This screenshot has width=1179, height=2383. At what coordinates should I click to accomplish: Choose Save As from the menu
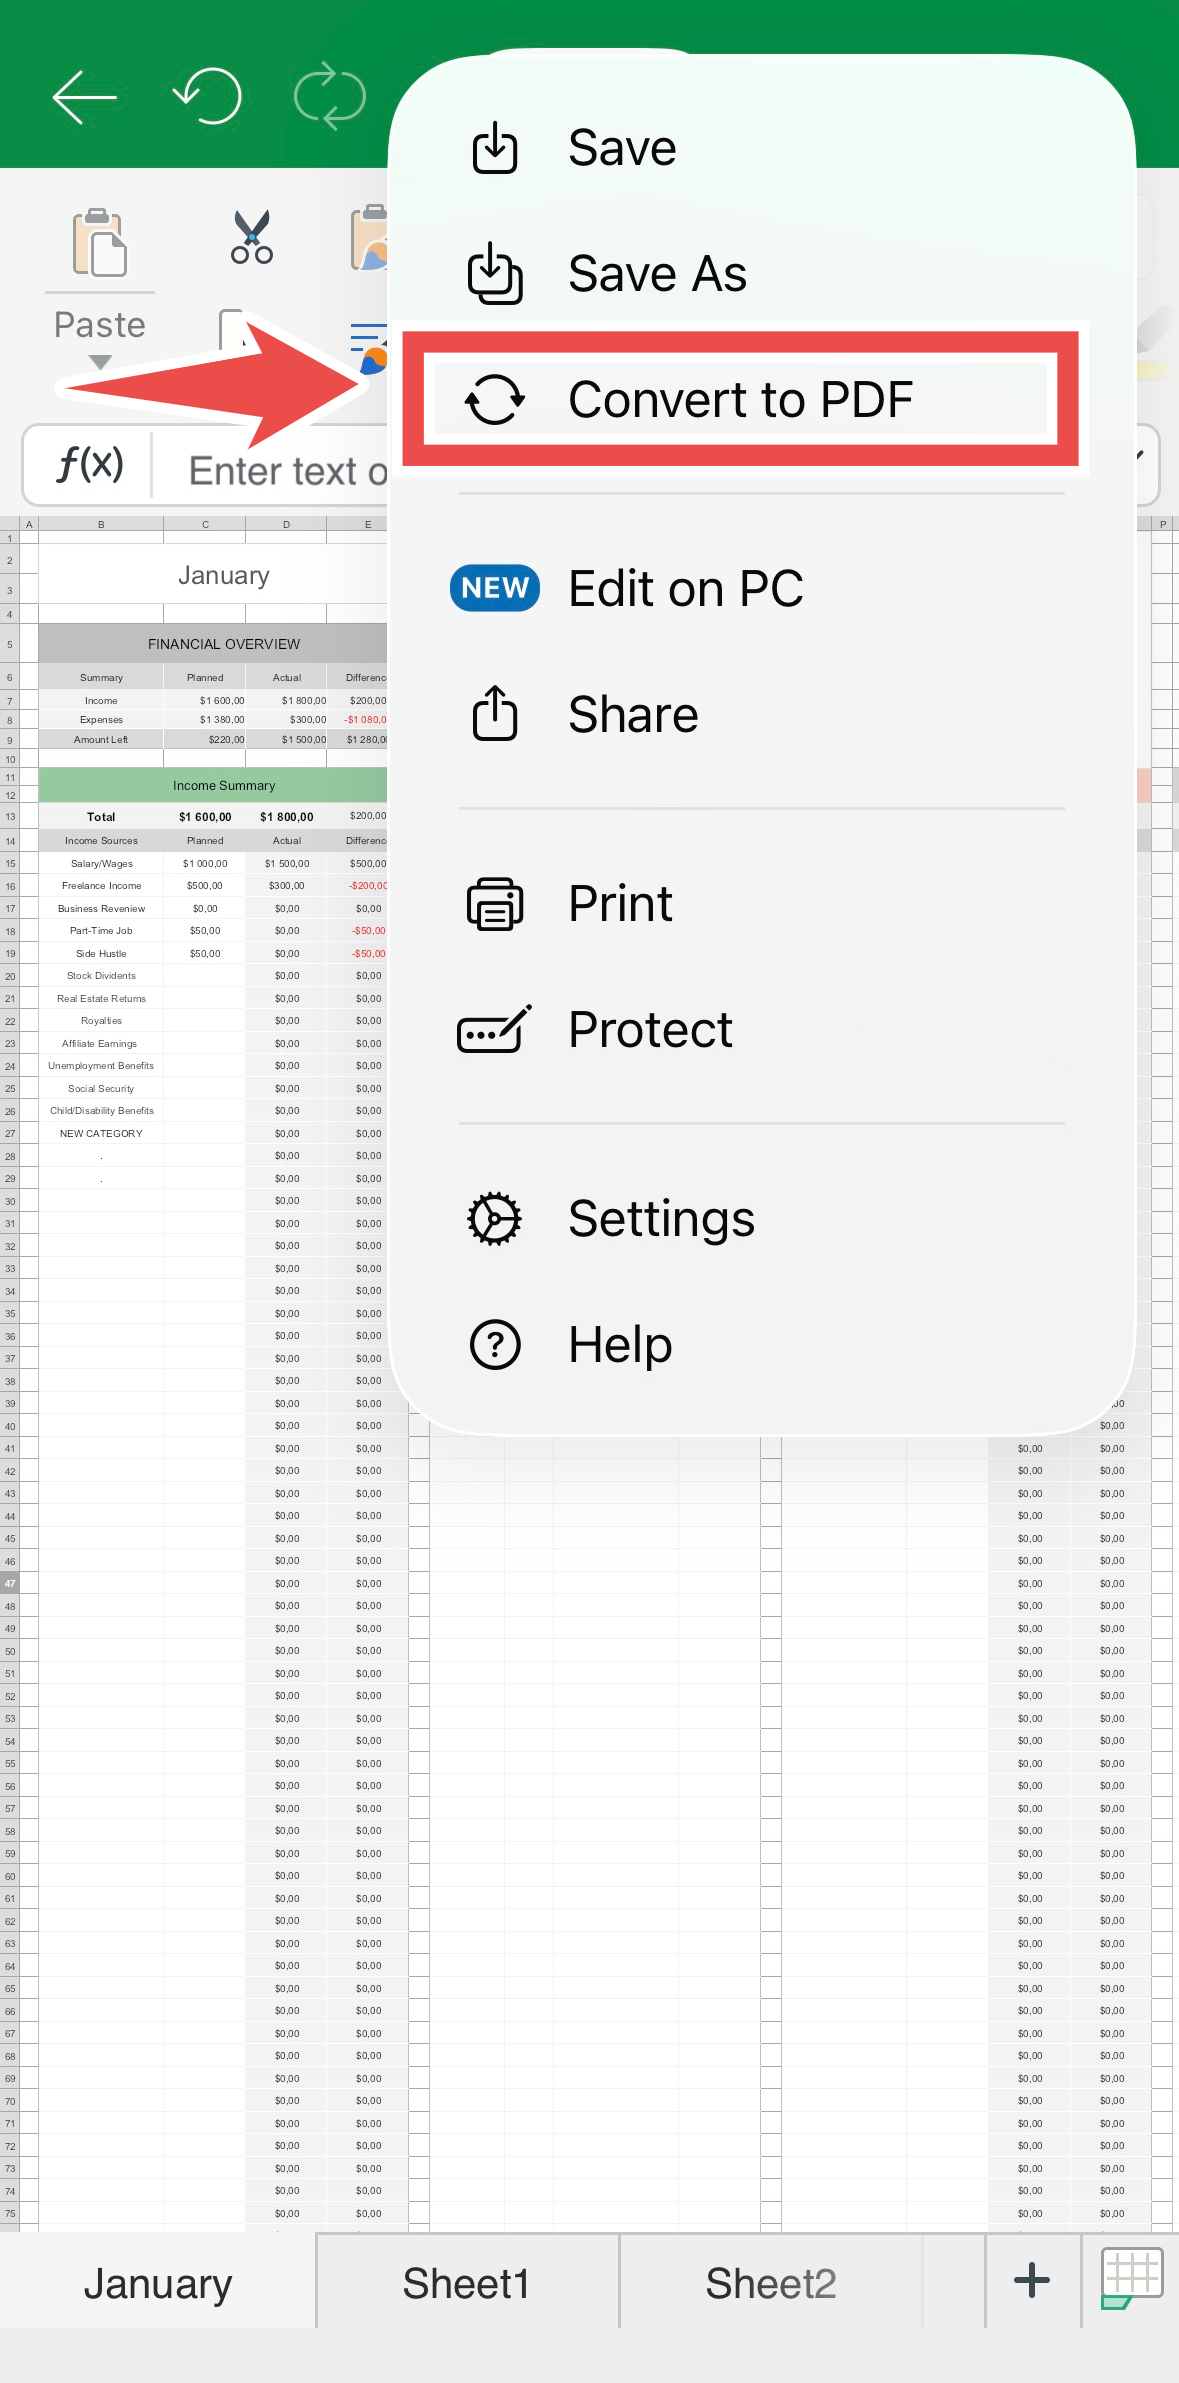762,274
